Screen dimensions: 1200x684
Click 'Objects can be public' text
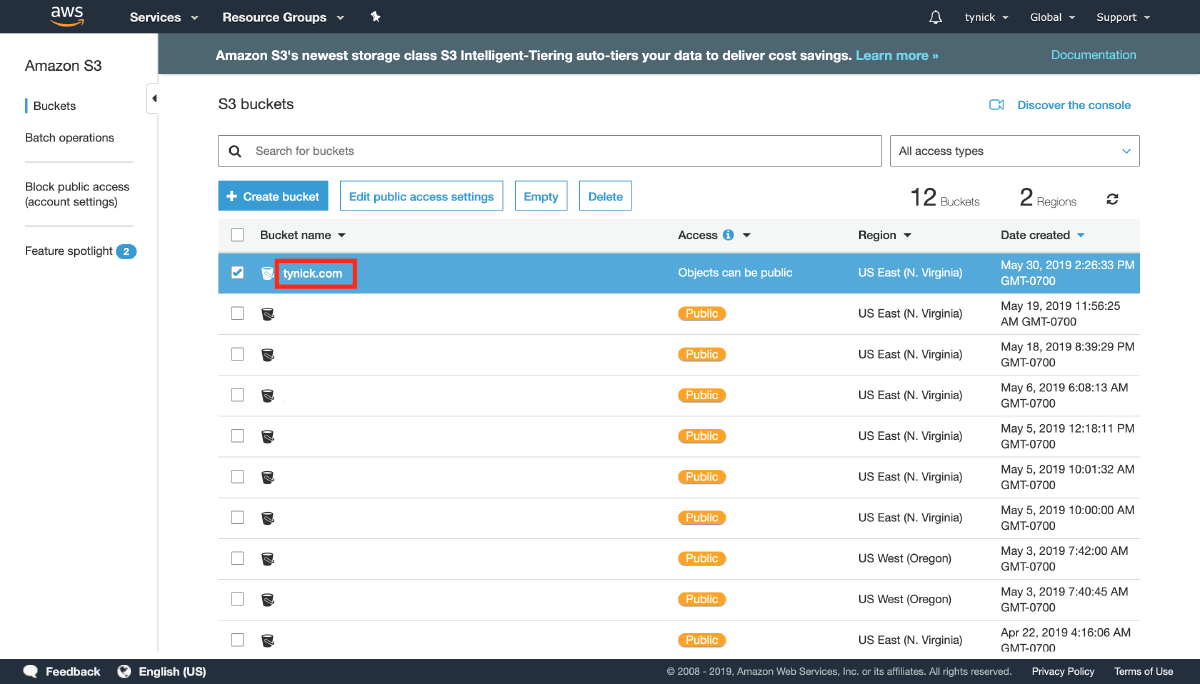click(735, 273)
